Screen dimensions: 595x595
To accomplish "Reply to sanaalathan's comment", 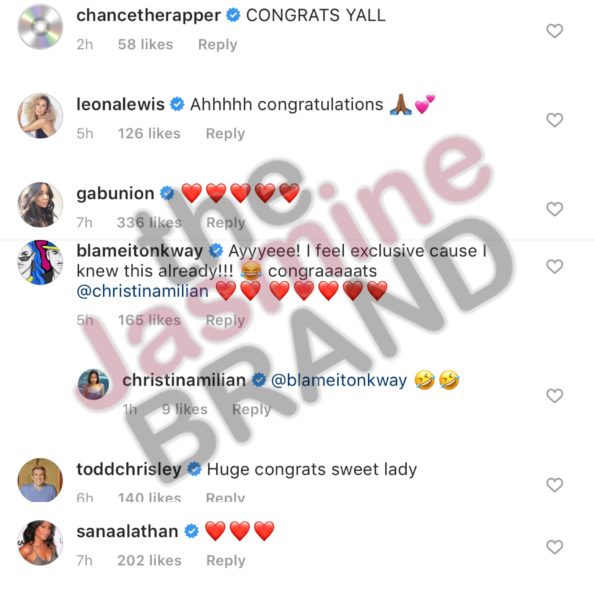I will (226, 560).
